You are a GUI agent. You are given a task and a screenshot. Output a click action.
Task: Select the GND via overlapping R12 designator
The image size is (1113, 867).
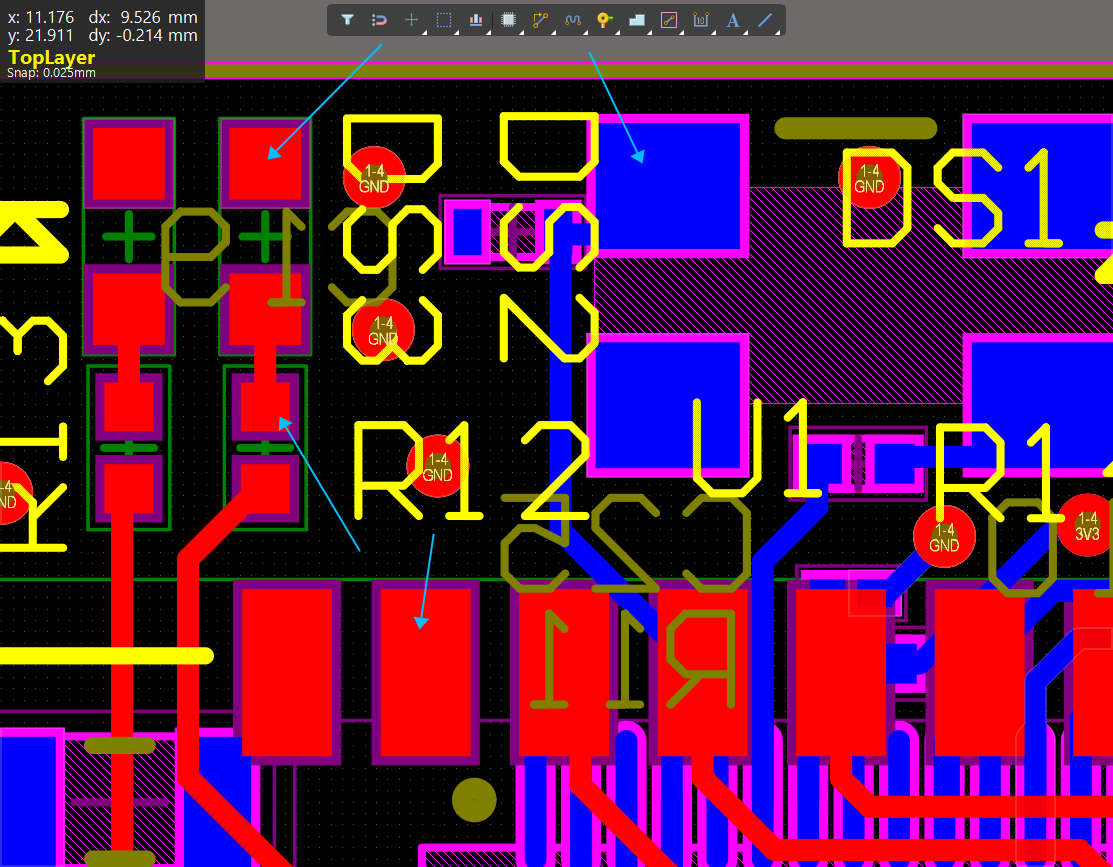[x=437, y=466]
